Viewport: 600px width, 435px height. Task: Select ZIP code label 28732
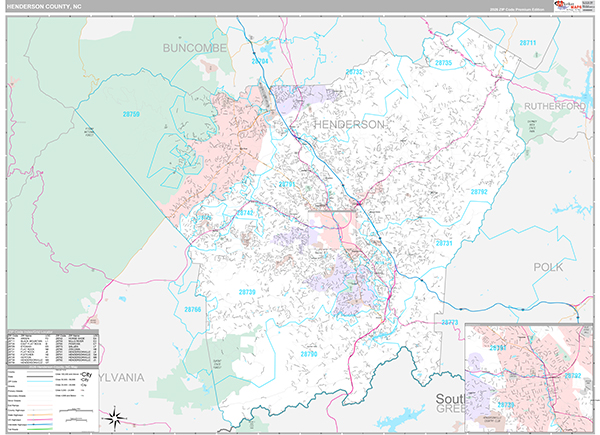(x=354, y=72)
